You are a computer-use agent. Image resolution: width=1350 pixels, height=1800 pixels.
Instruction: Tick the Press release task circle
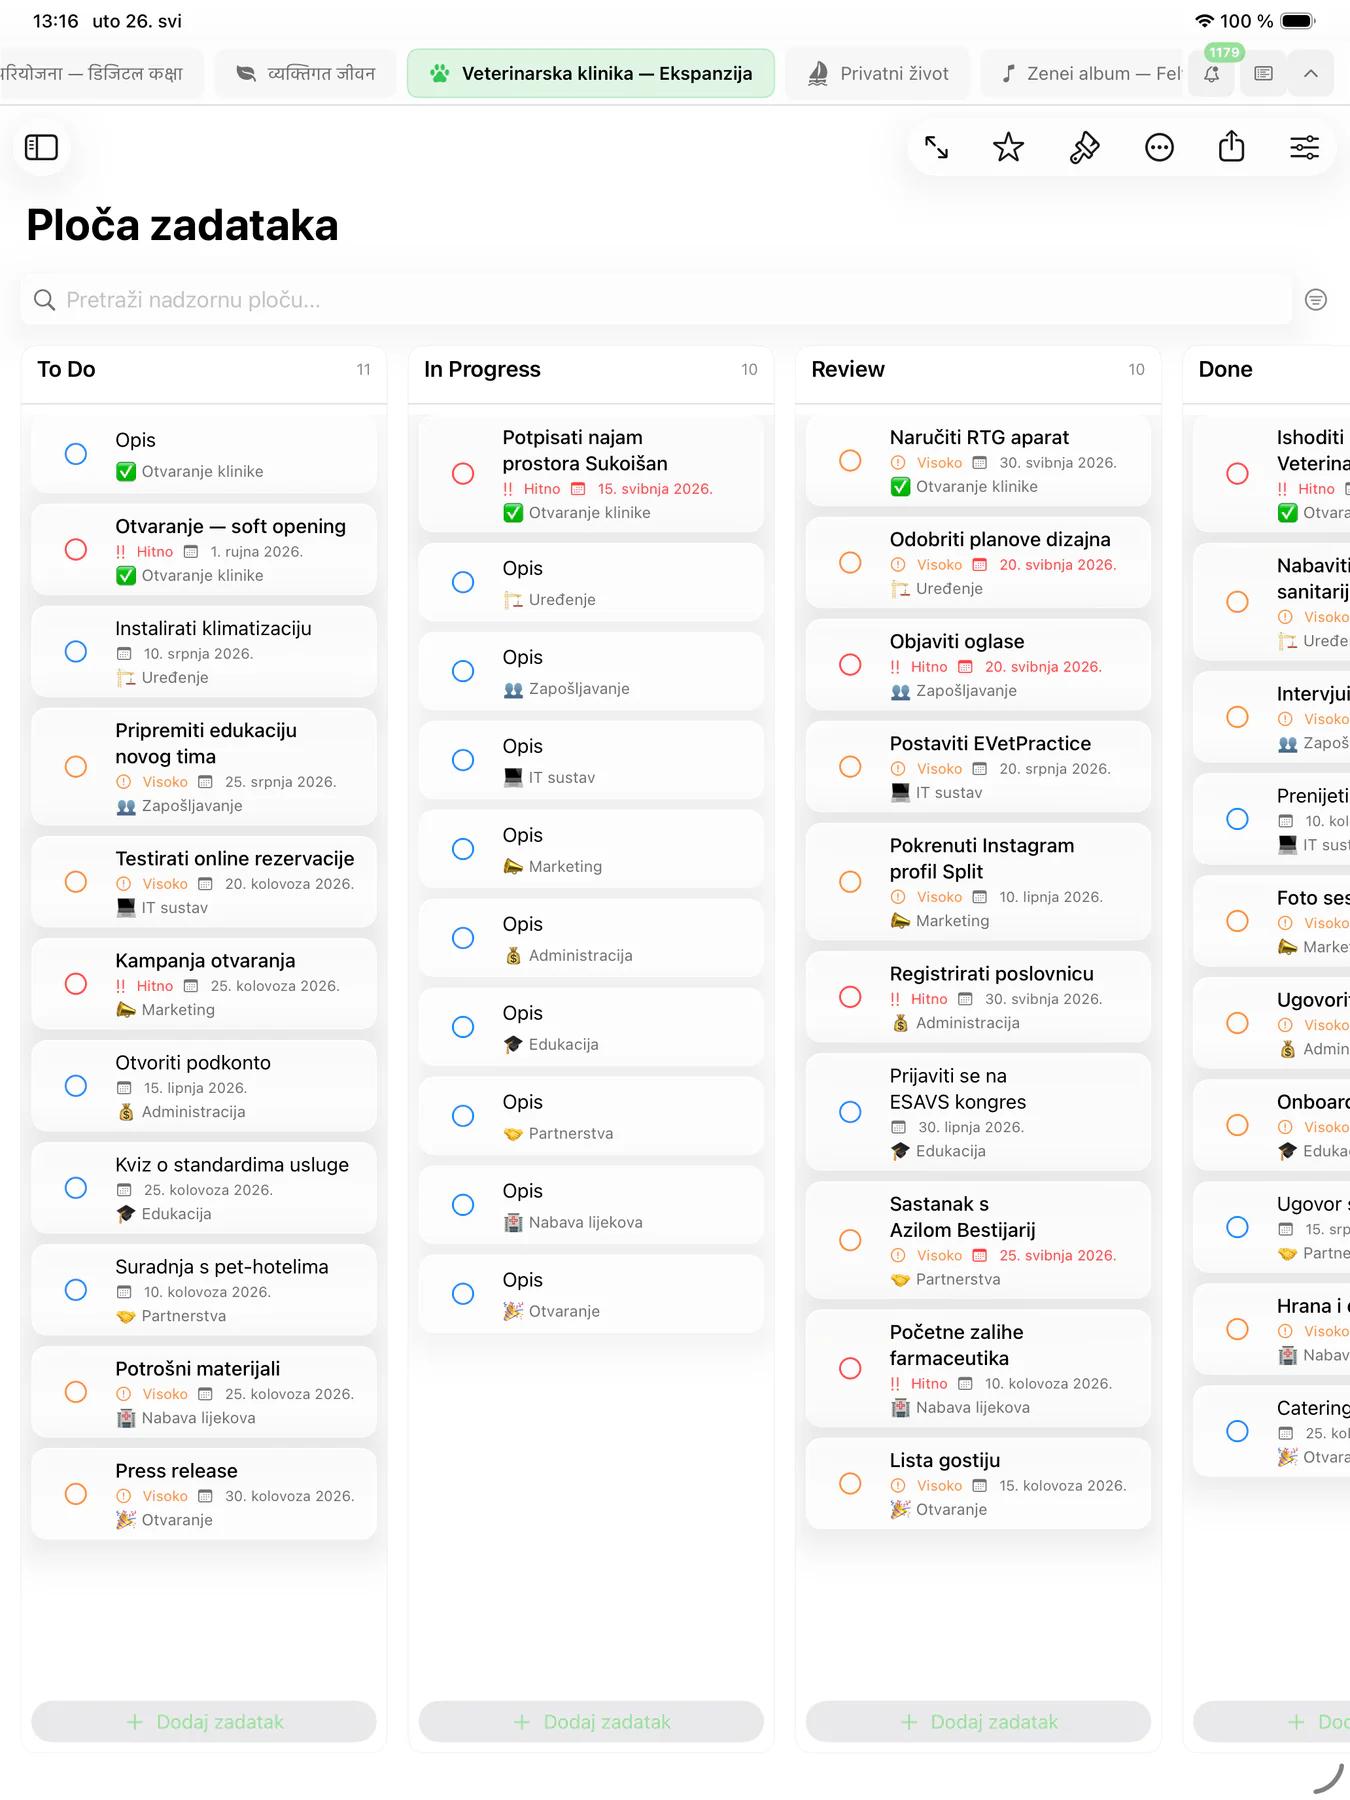point(76,1494)
